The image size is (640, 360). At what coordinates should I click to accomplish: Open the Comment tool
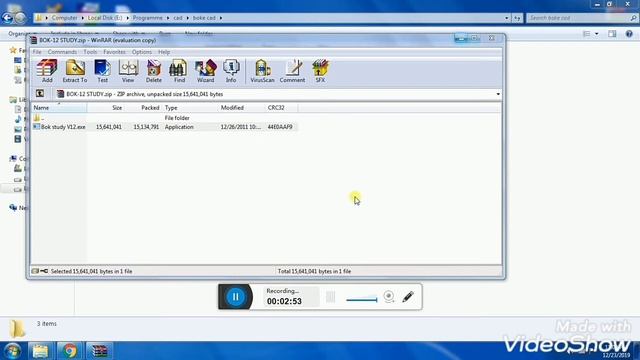click(292, 71)
